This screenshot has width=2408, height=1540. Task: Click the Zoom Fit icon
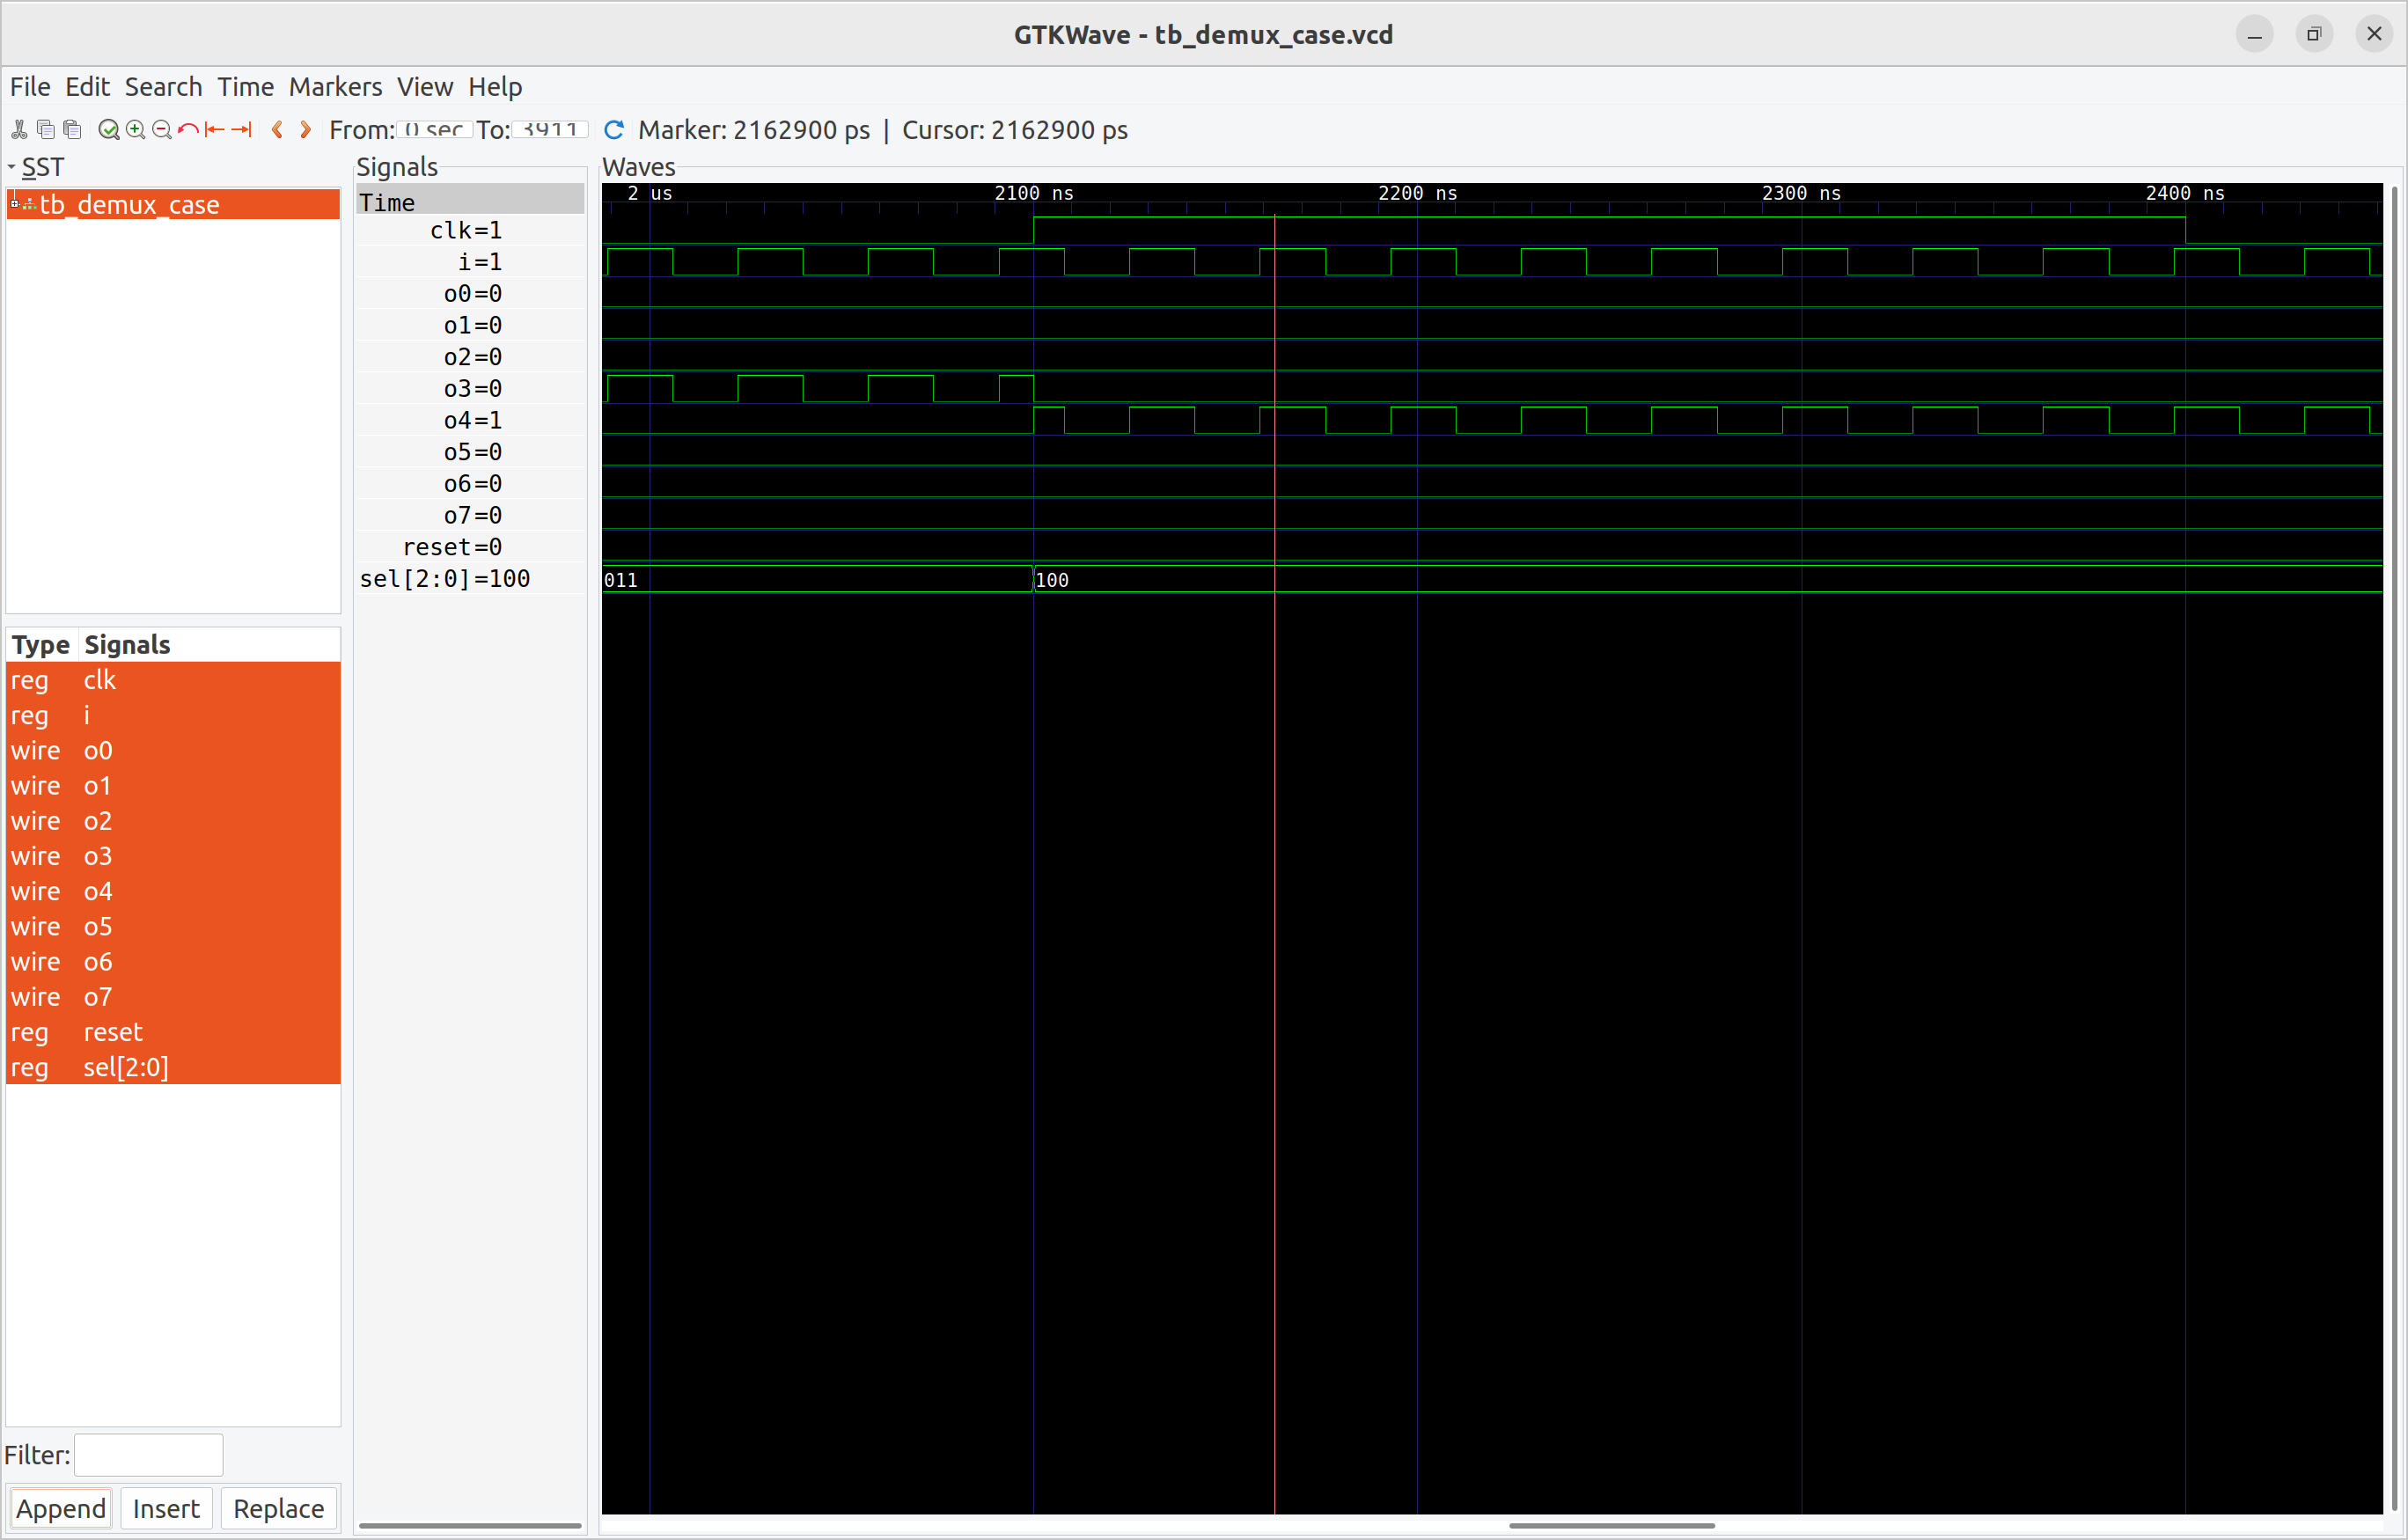pyautogui.click(x=109, y=130)
